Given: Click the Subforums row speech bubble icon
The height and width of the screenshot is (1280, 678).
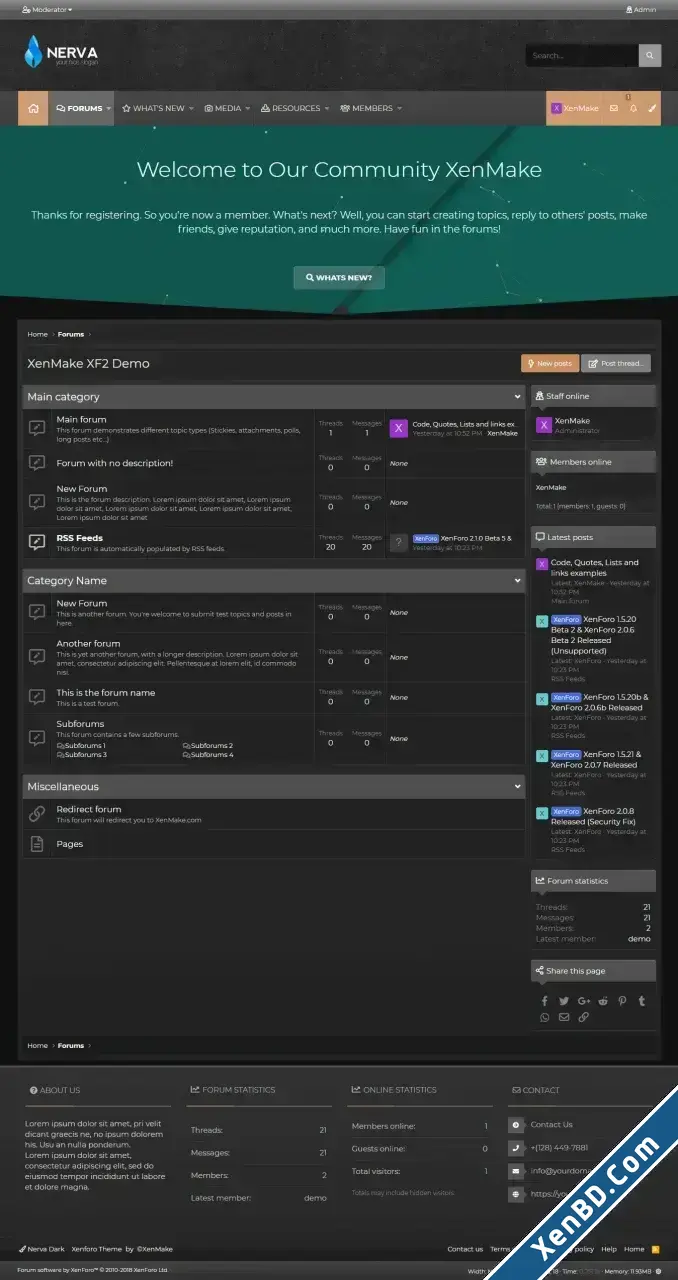Looking at the screenshot, I should (37, 738).
